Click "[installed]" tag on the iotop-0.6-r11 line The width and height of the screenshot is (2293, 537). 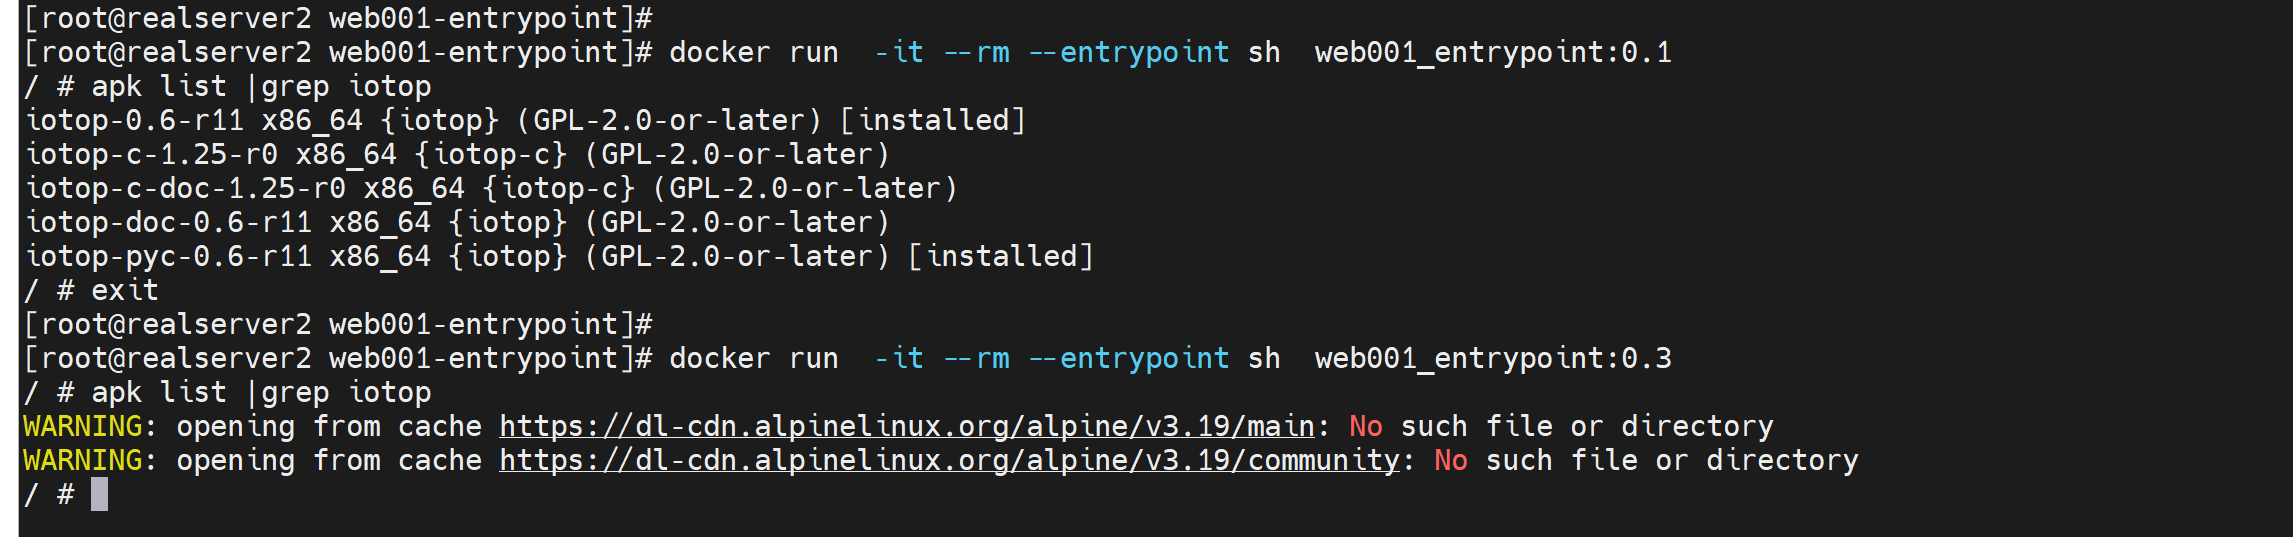[x=933, y=121]
